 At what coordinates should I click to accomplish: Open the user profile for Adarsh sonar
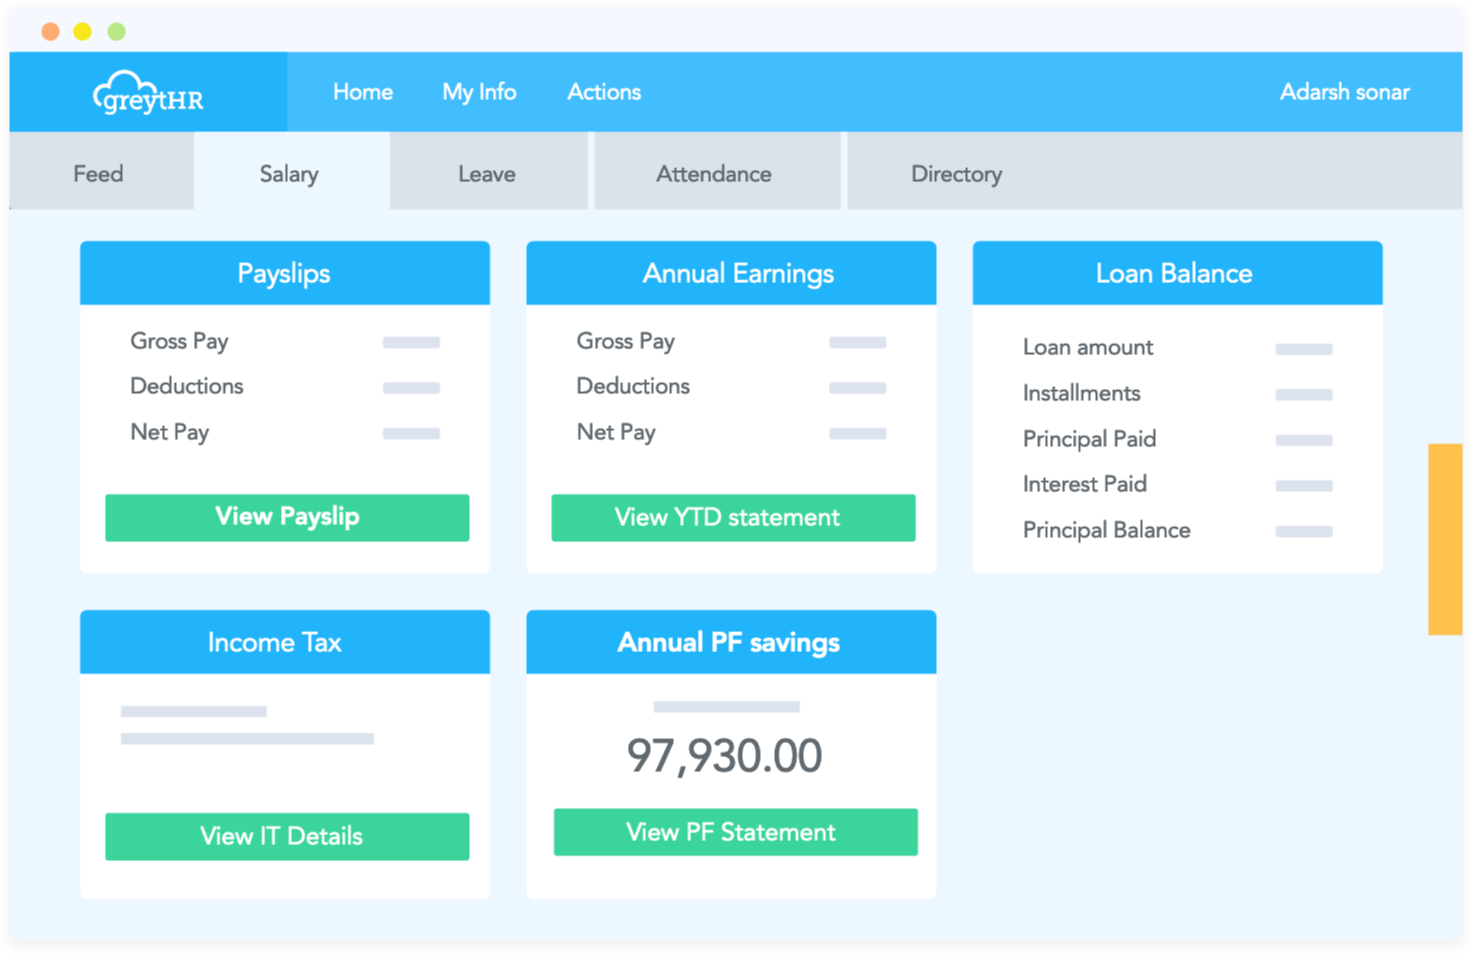pyautogui.click(x=1344, y=92)
